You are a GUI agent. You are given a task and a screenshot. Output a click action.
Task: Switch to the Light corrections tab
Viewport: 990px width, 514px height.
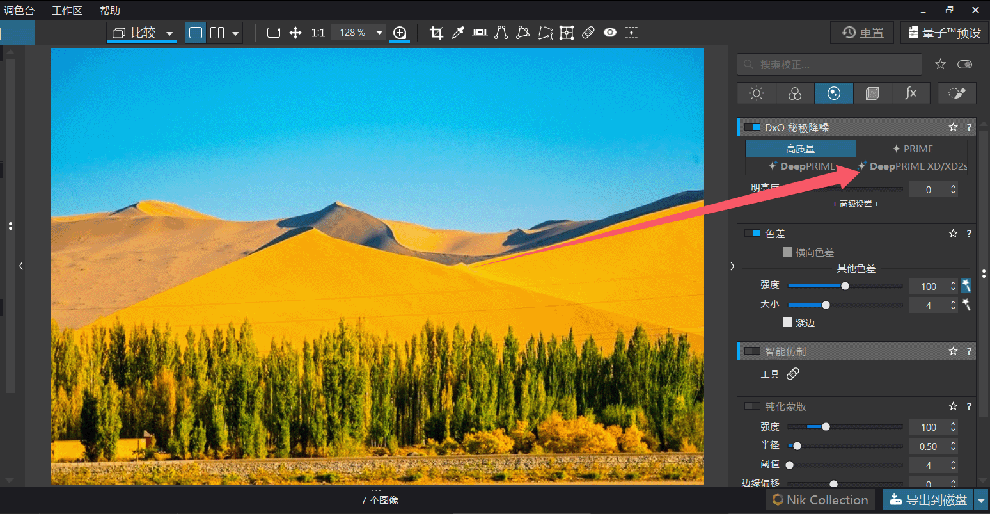point(756,93)
